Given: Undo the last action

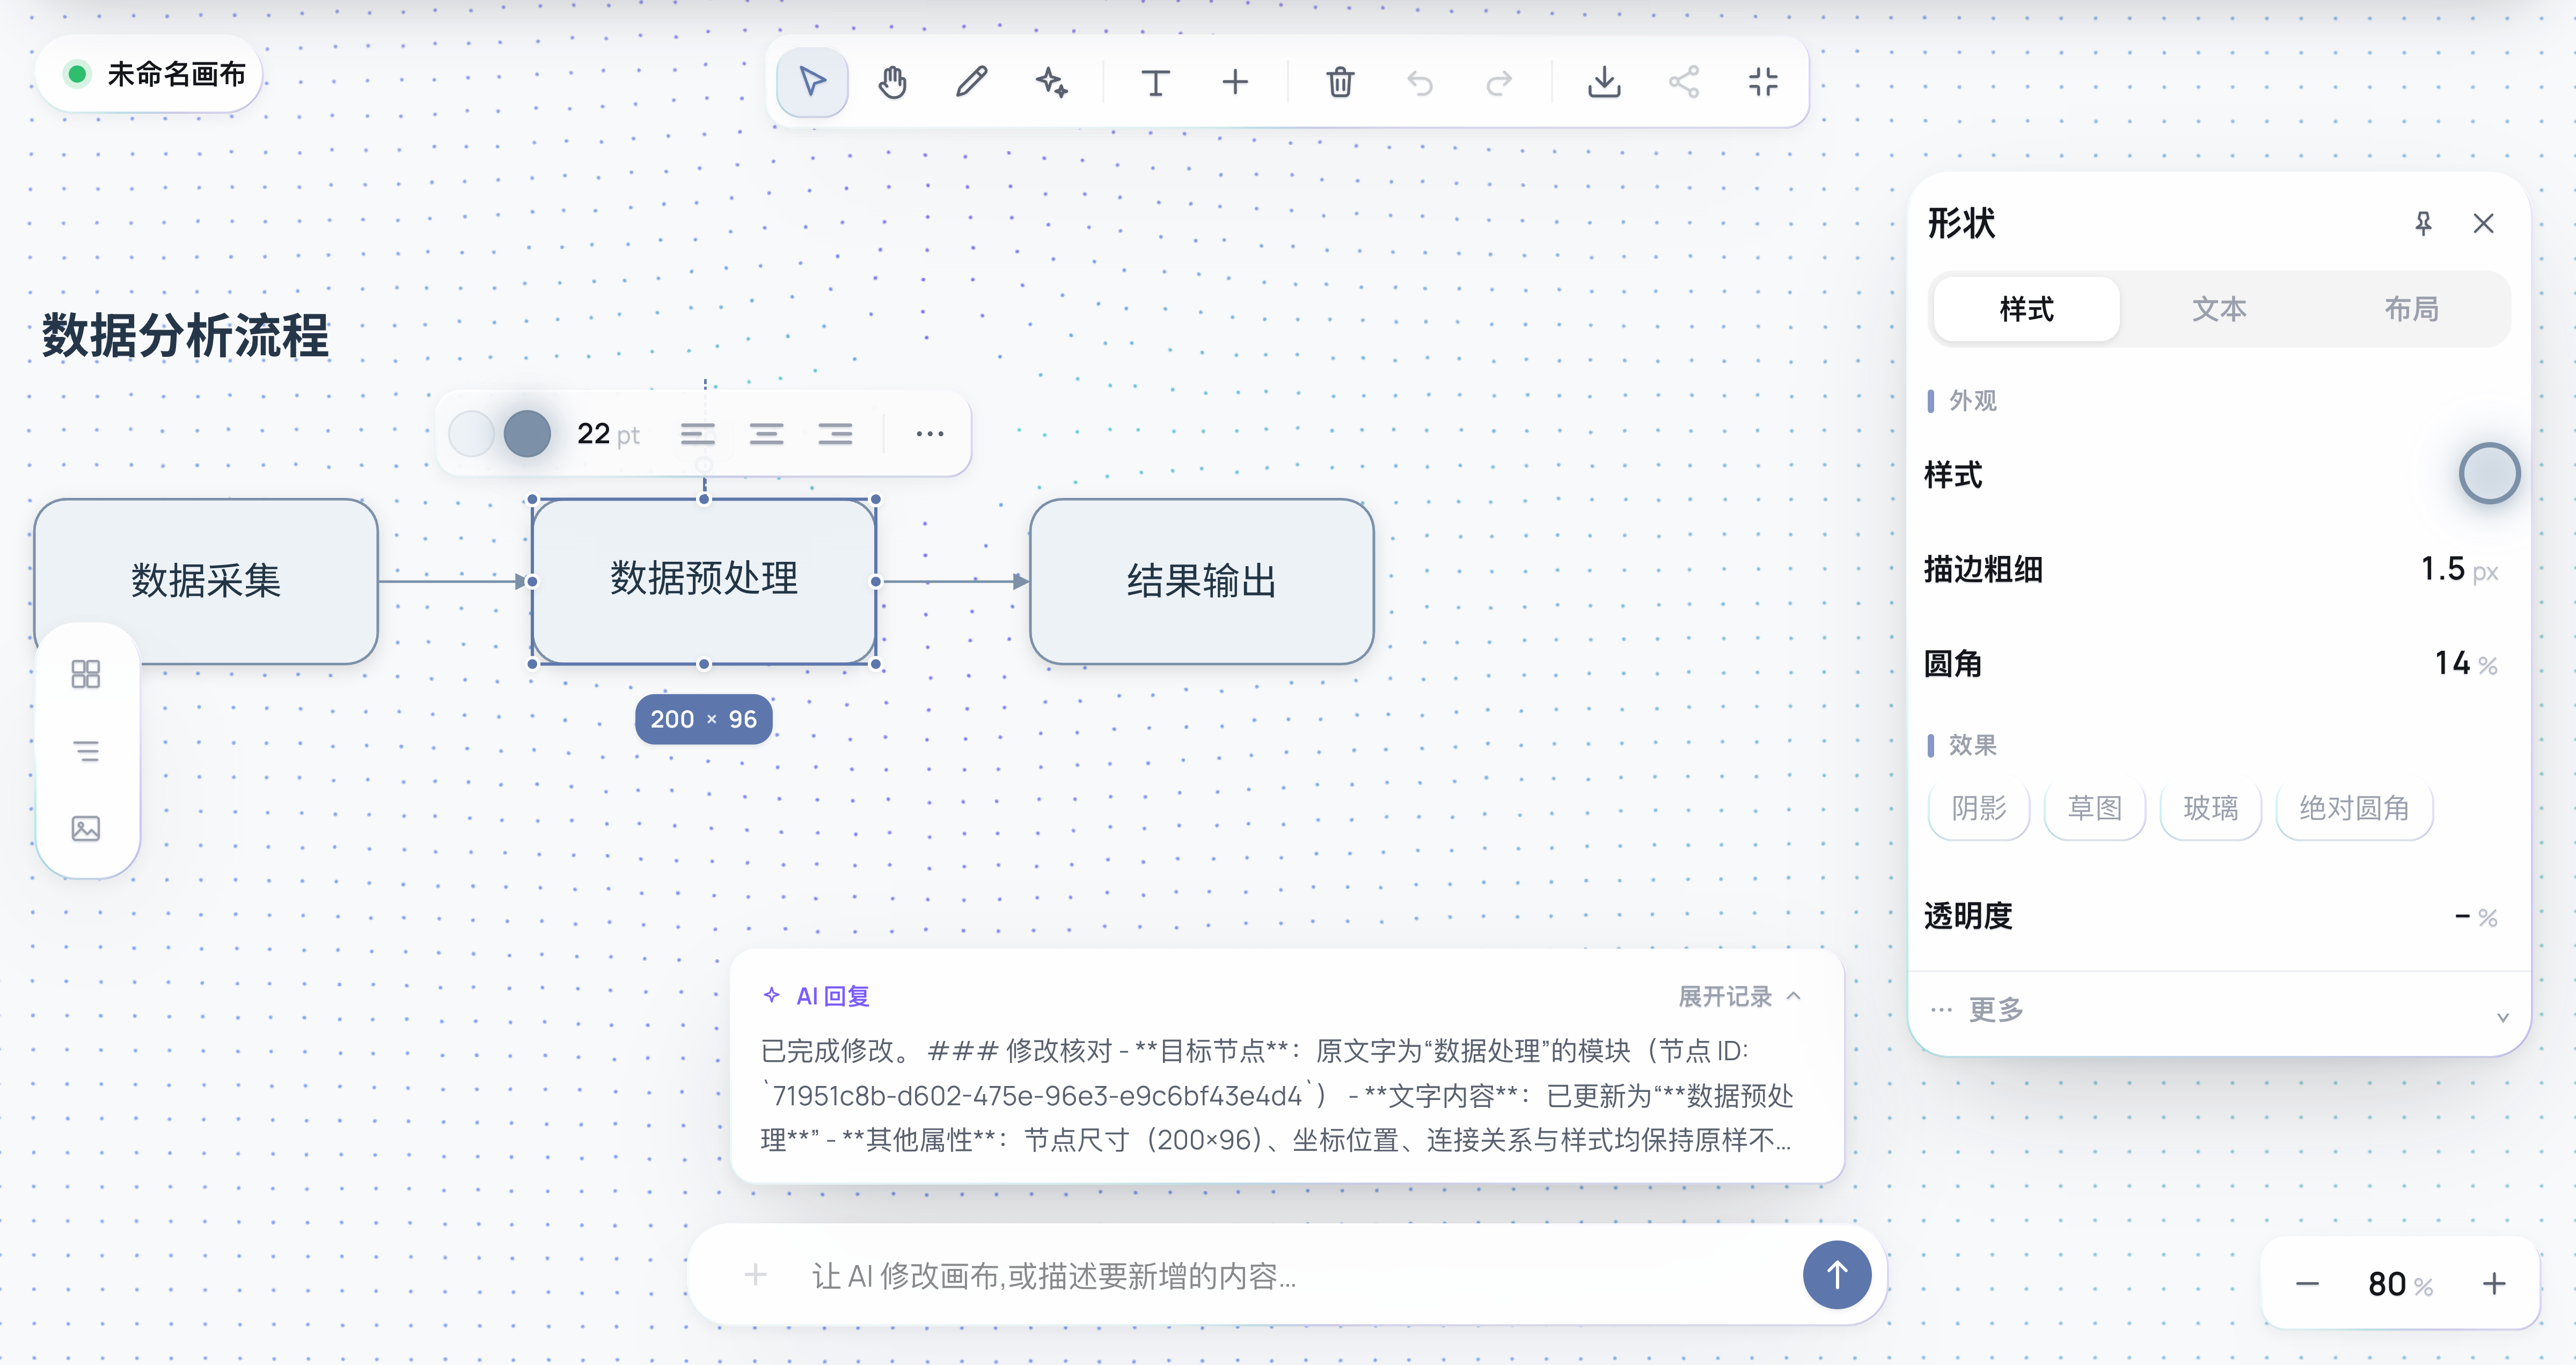Looking at the screenshot, I should tap(1420, 82).
